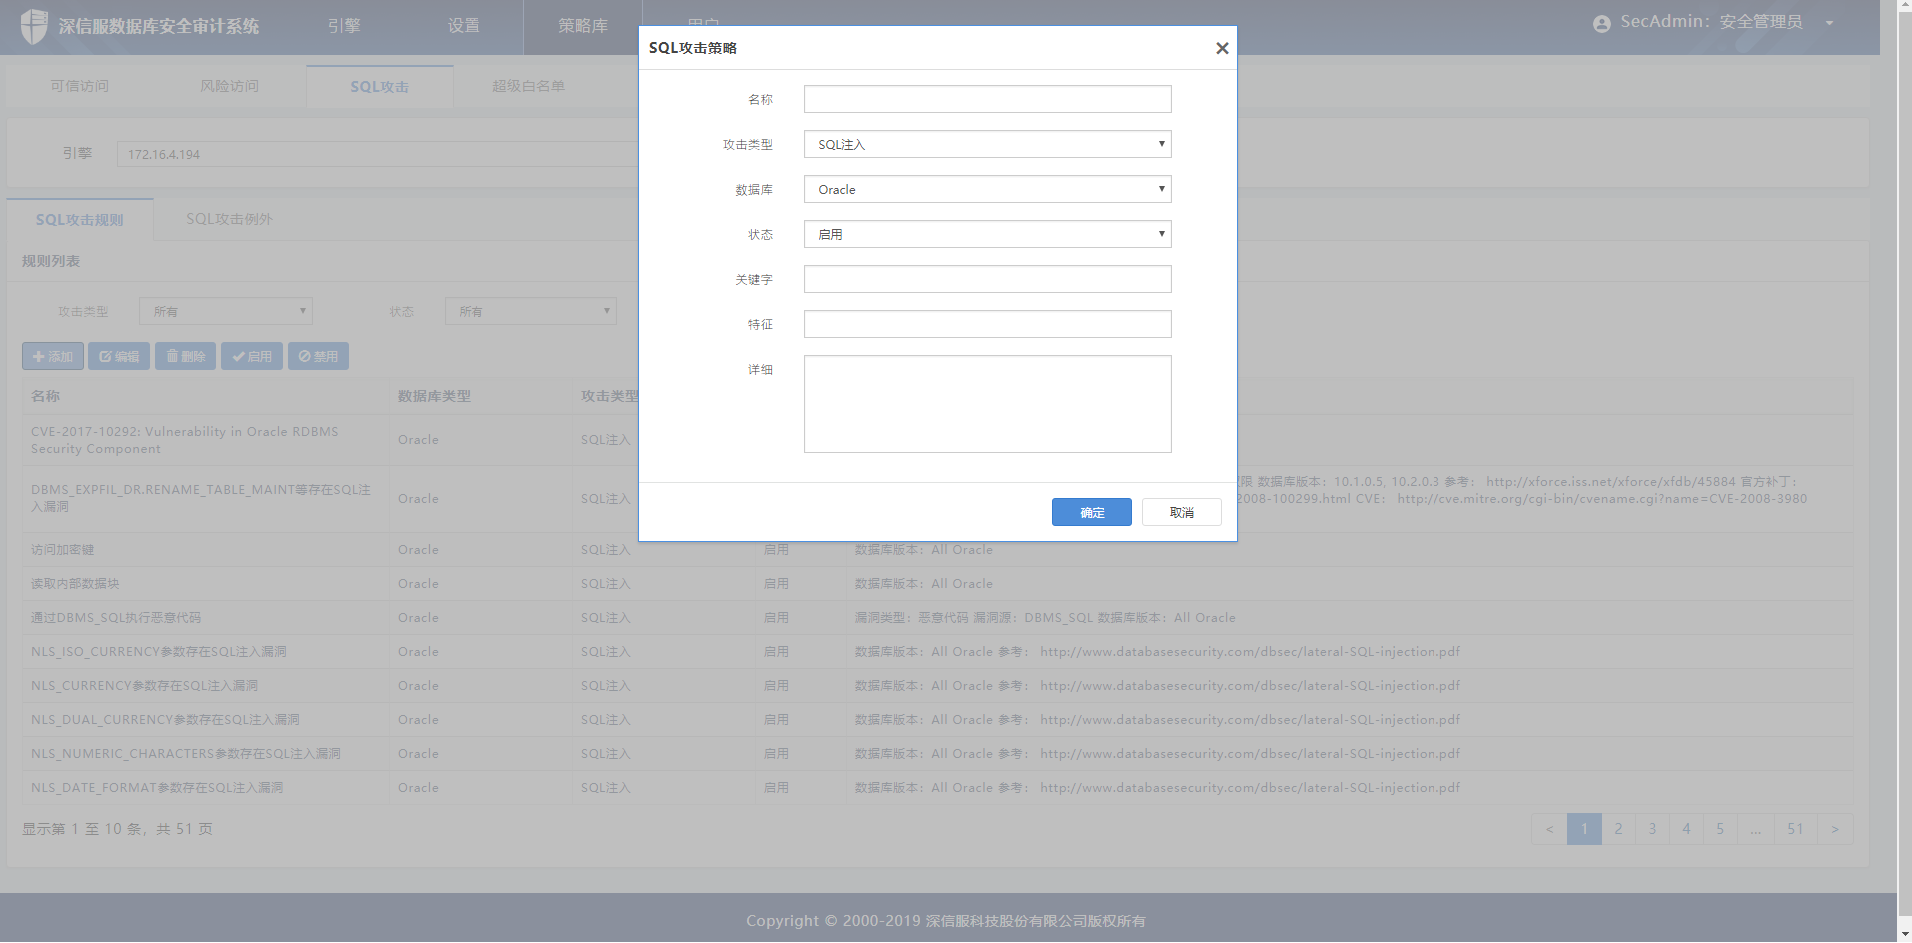Open the 策略库 top menu item
The height and width of the screenshot is (943, 1912).
[582, 26]
